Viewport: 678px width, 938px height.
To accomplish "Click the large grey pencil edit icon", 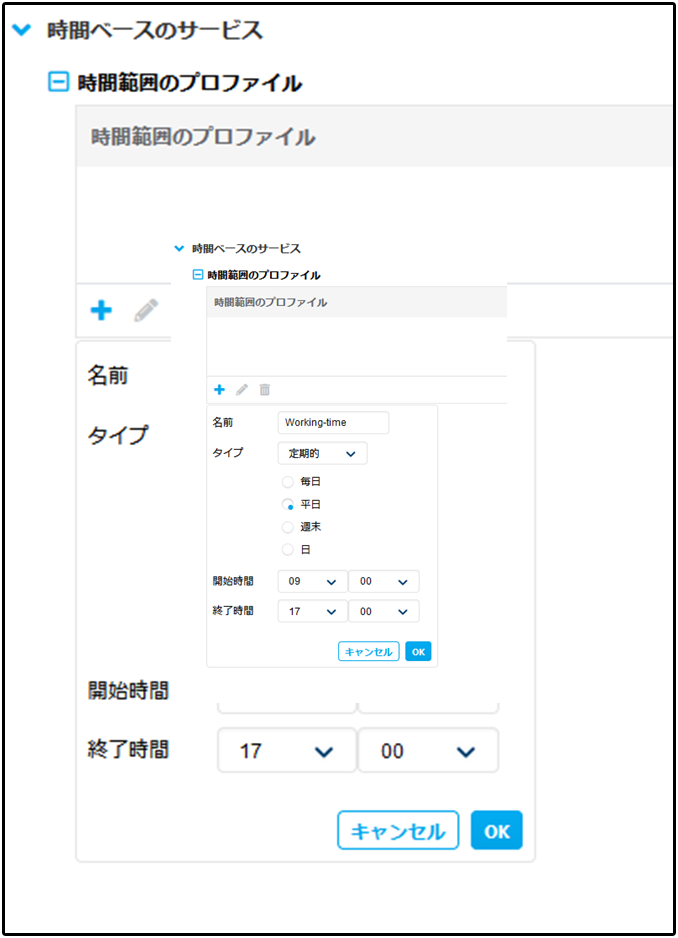I will (x=146, y=311).
